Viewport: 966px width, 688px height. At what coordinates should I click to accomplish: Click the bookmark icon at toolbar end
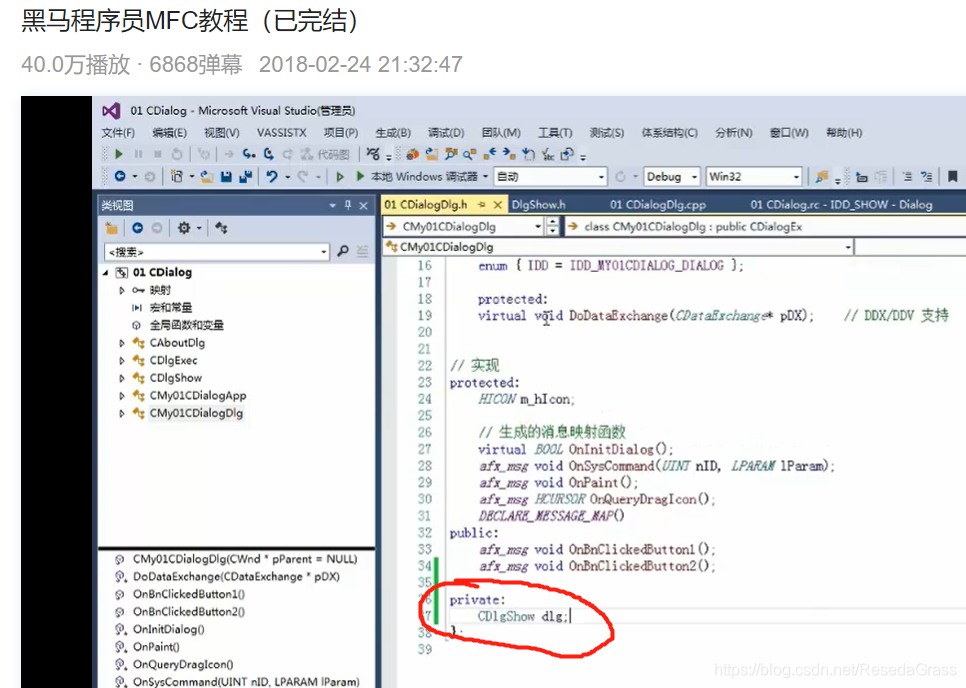point(952,177)
